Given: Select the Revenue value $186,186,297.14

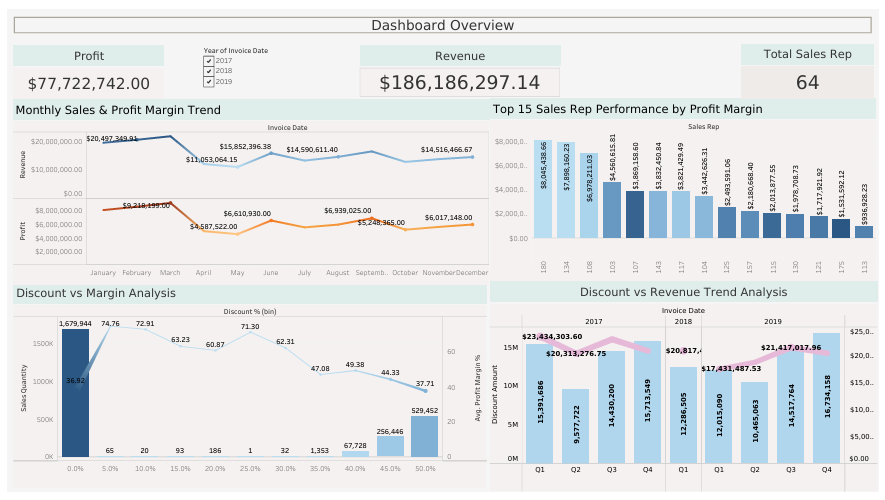Looking at the screenshot, I should [459, 82].
